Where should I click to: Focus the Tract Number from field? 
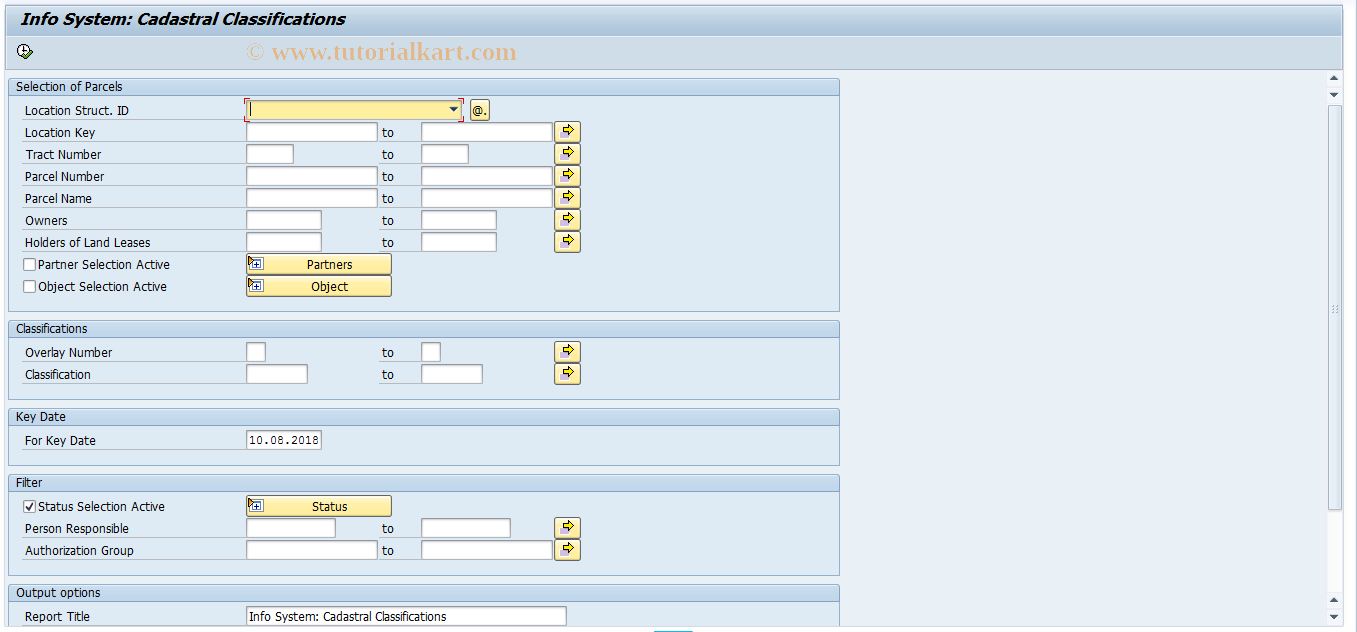pos(270,154)
